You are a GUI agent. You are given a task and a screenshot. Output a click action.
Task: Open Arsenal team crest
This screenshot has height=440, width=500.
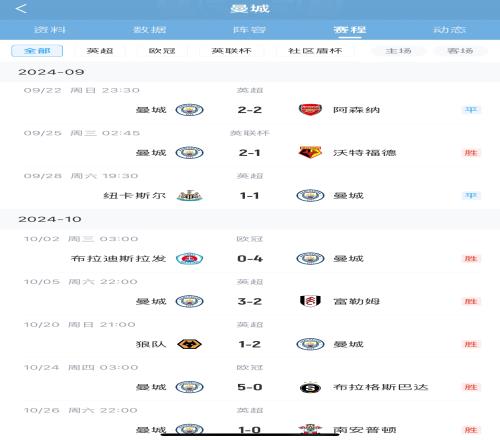(x=310, y=110)
